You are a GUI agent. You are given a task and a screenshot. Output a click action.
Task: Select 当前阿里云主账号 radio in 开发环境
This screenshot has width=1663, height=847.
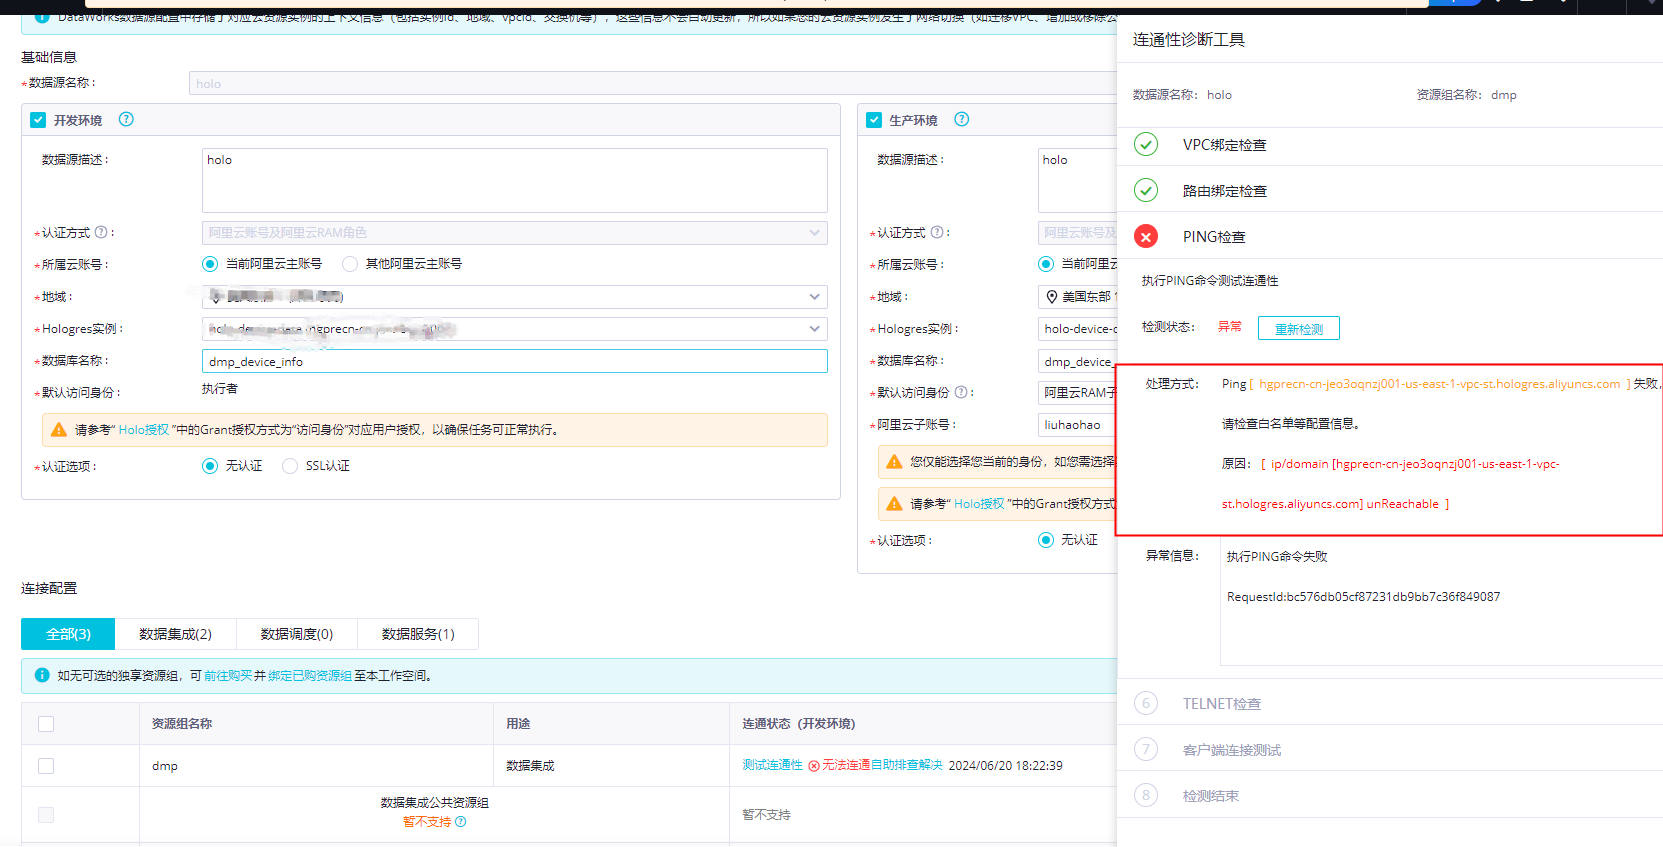[210, 264]
